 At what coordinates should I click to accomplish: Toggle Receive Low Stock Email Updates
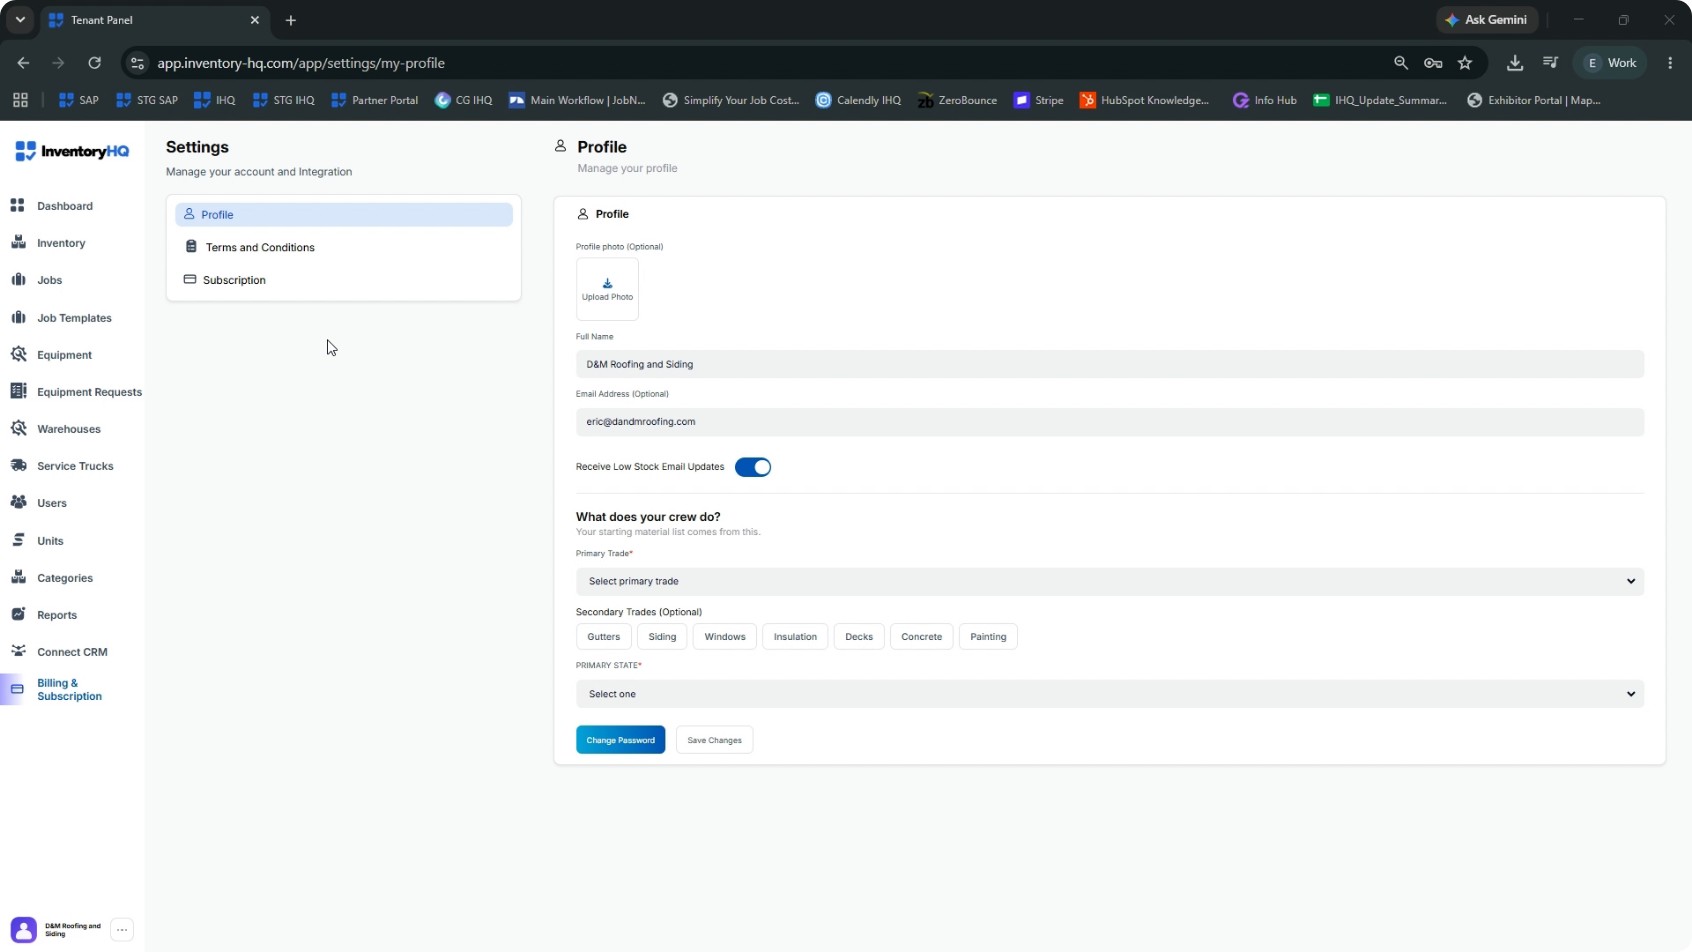pos(753,467)
